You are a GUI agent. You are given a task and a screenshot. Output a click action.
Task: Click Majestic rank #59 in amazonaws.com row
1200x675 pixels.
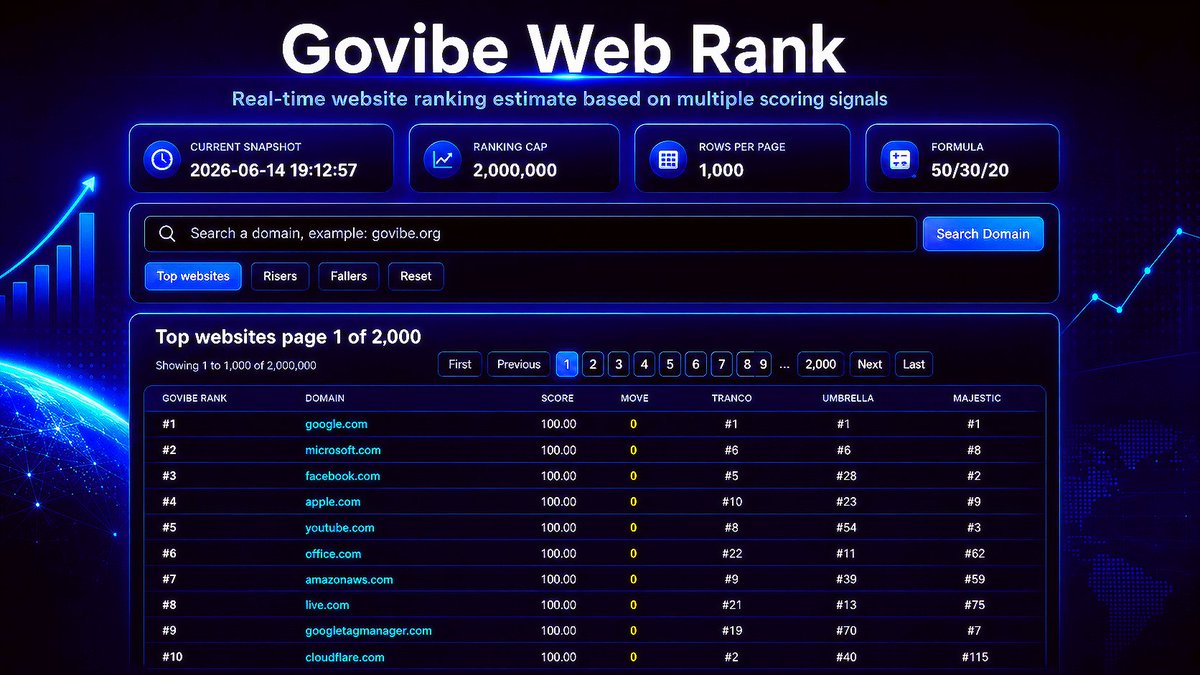975,580
